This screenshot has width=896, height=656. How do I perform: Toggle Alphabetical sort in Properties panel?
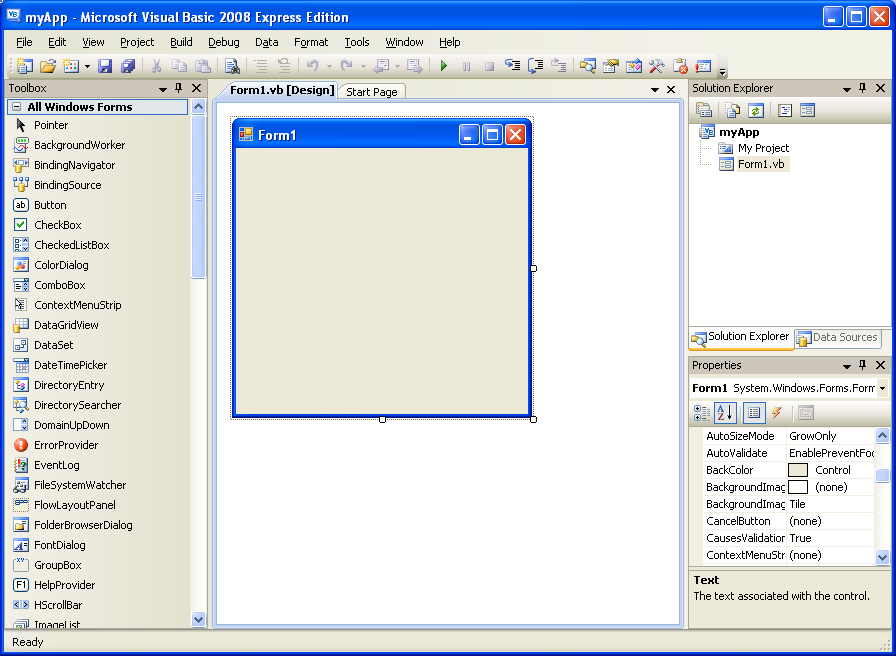point(725,413)
